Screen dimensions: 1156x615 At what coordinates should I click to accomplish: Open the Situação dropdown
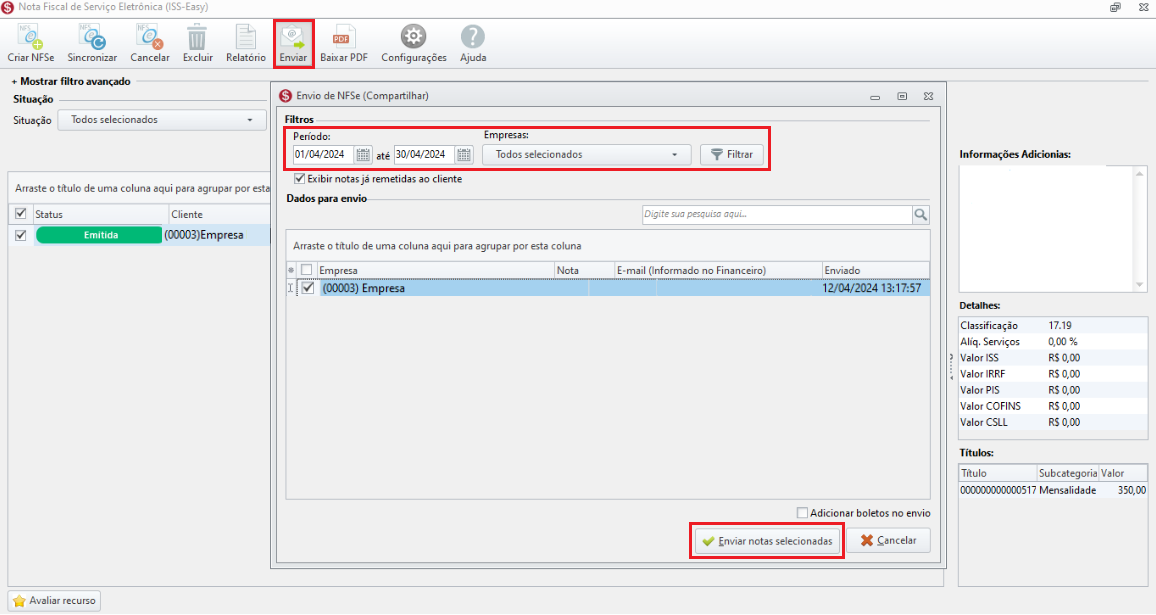pos(162,119)
